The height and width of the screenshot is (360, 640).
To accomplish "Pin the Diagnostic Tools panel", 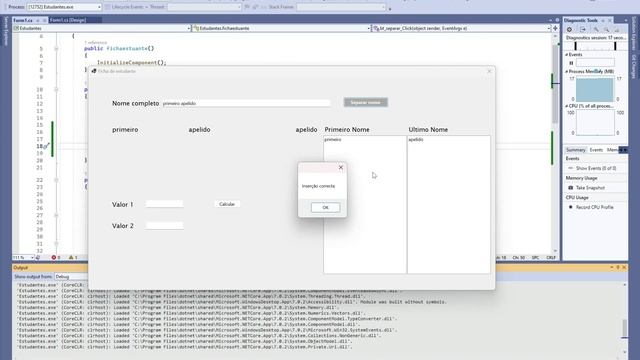I will click(x=603, y=20).
